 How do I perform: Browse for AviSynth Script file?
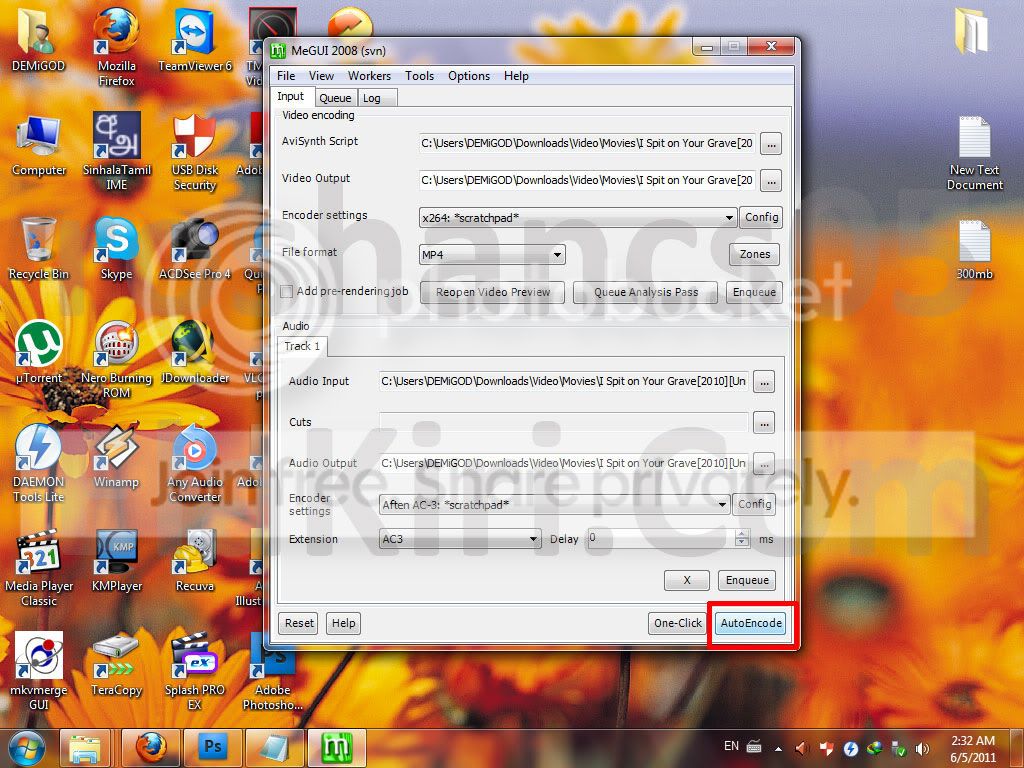pos(771,143)
